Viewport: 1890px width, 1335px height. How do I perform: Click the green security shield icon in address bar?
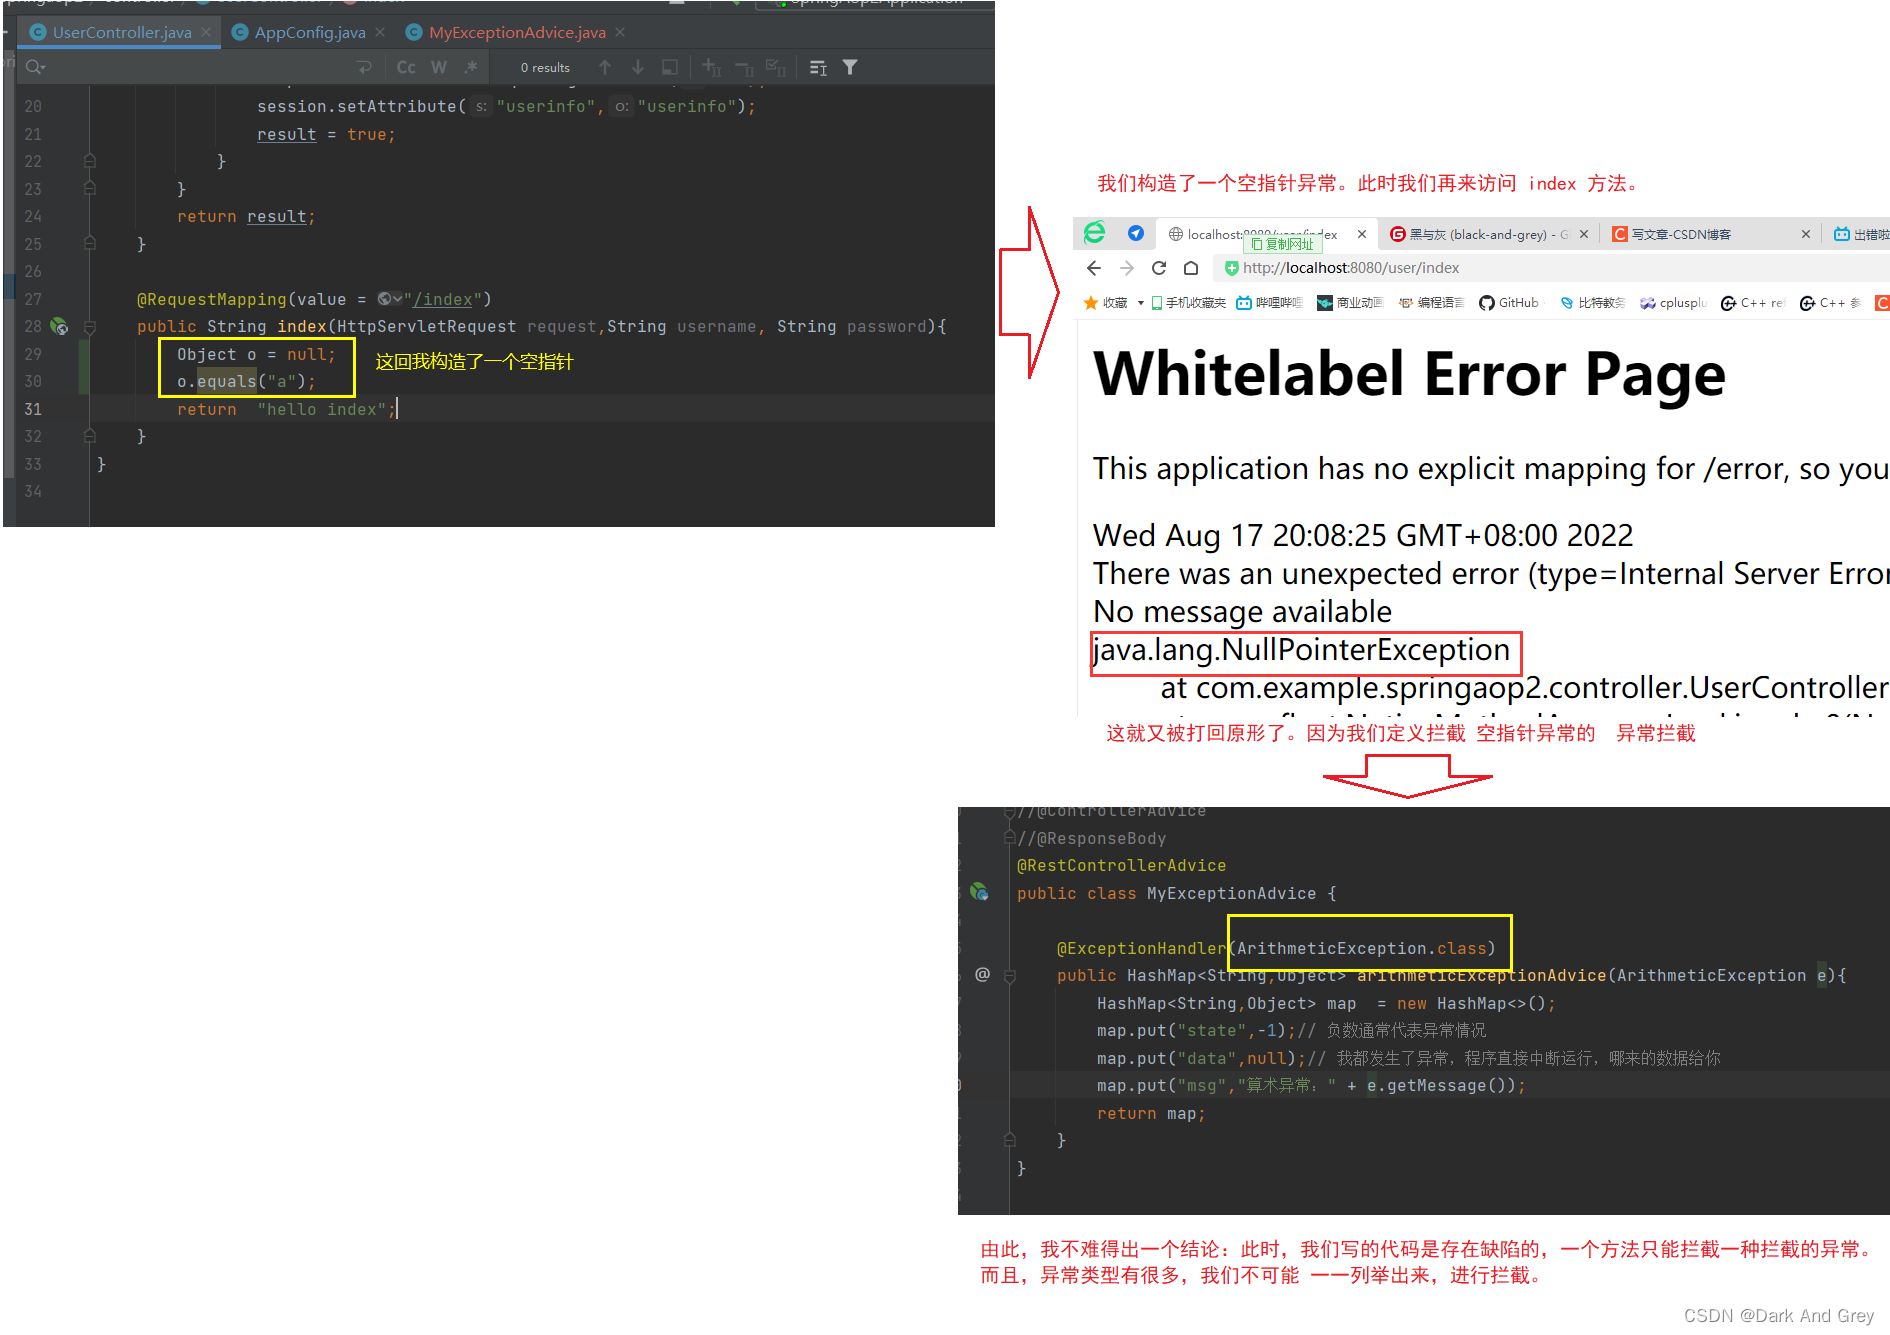1232,268
